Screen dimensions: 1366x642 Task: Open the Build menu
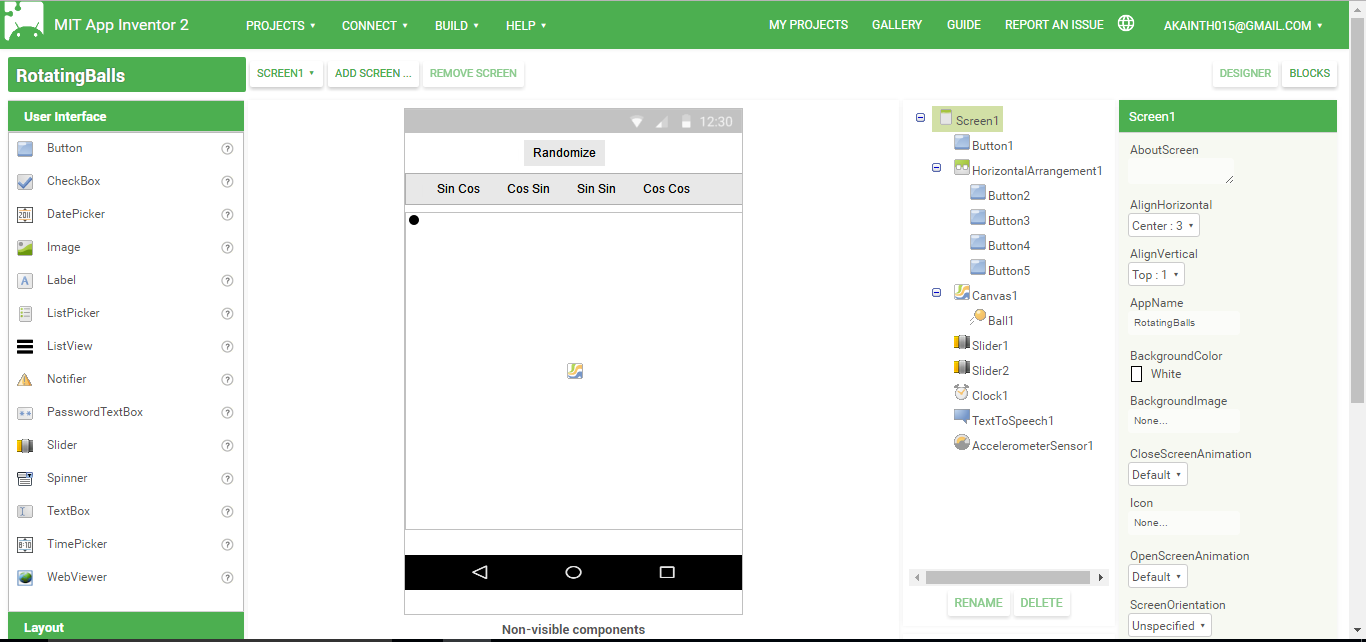click(x=457, y=26)
